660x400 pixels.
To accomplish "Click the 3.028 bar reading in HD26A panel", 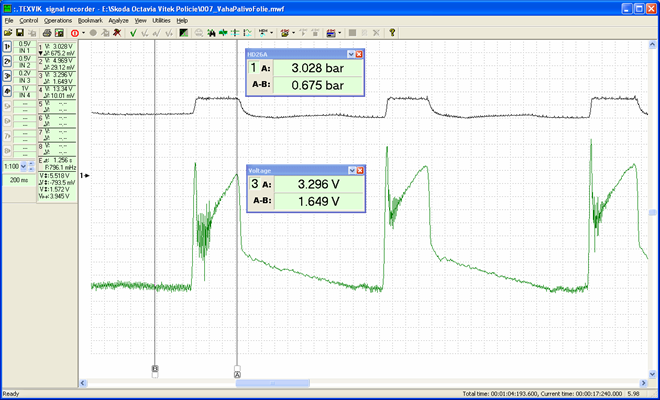I will click(x=318, y=68).
